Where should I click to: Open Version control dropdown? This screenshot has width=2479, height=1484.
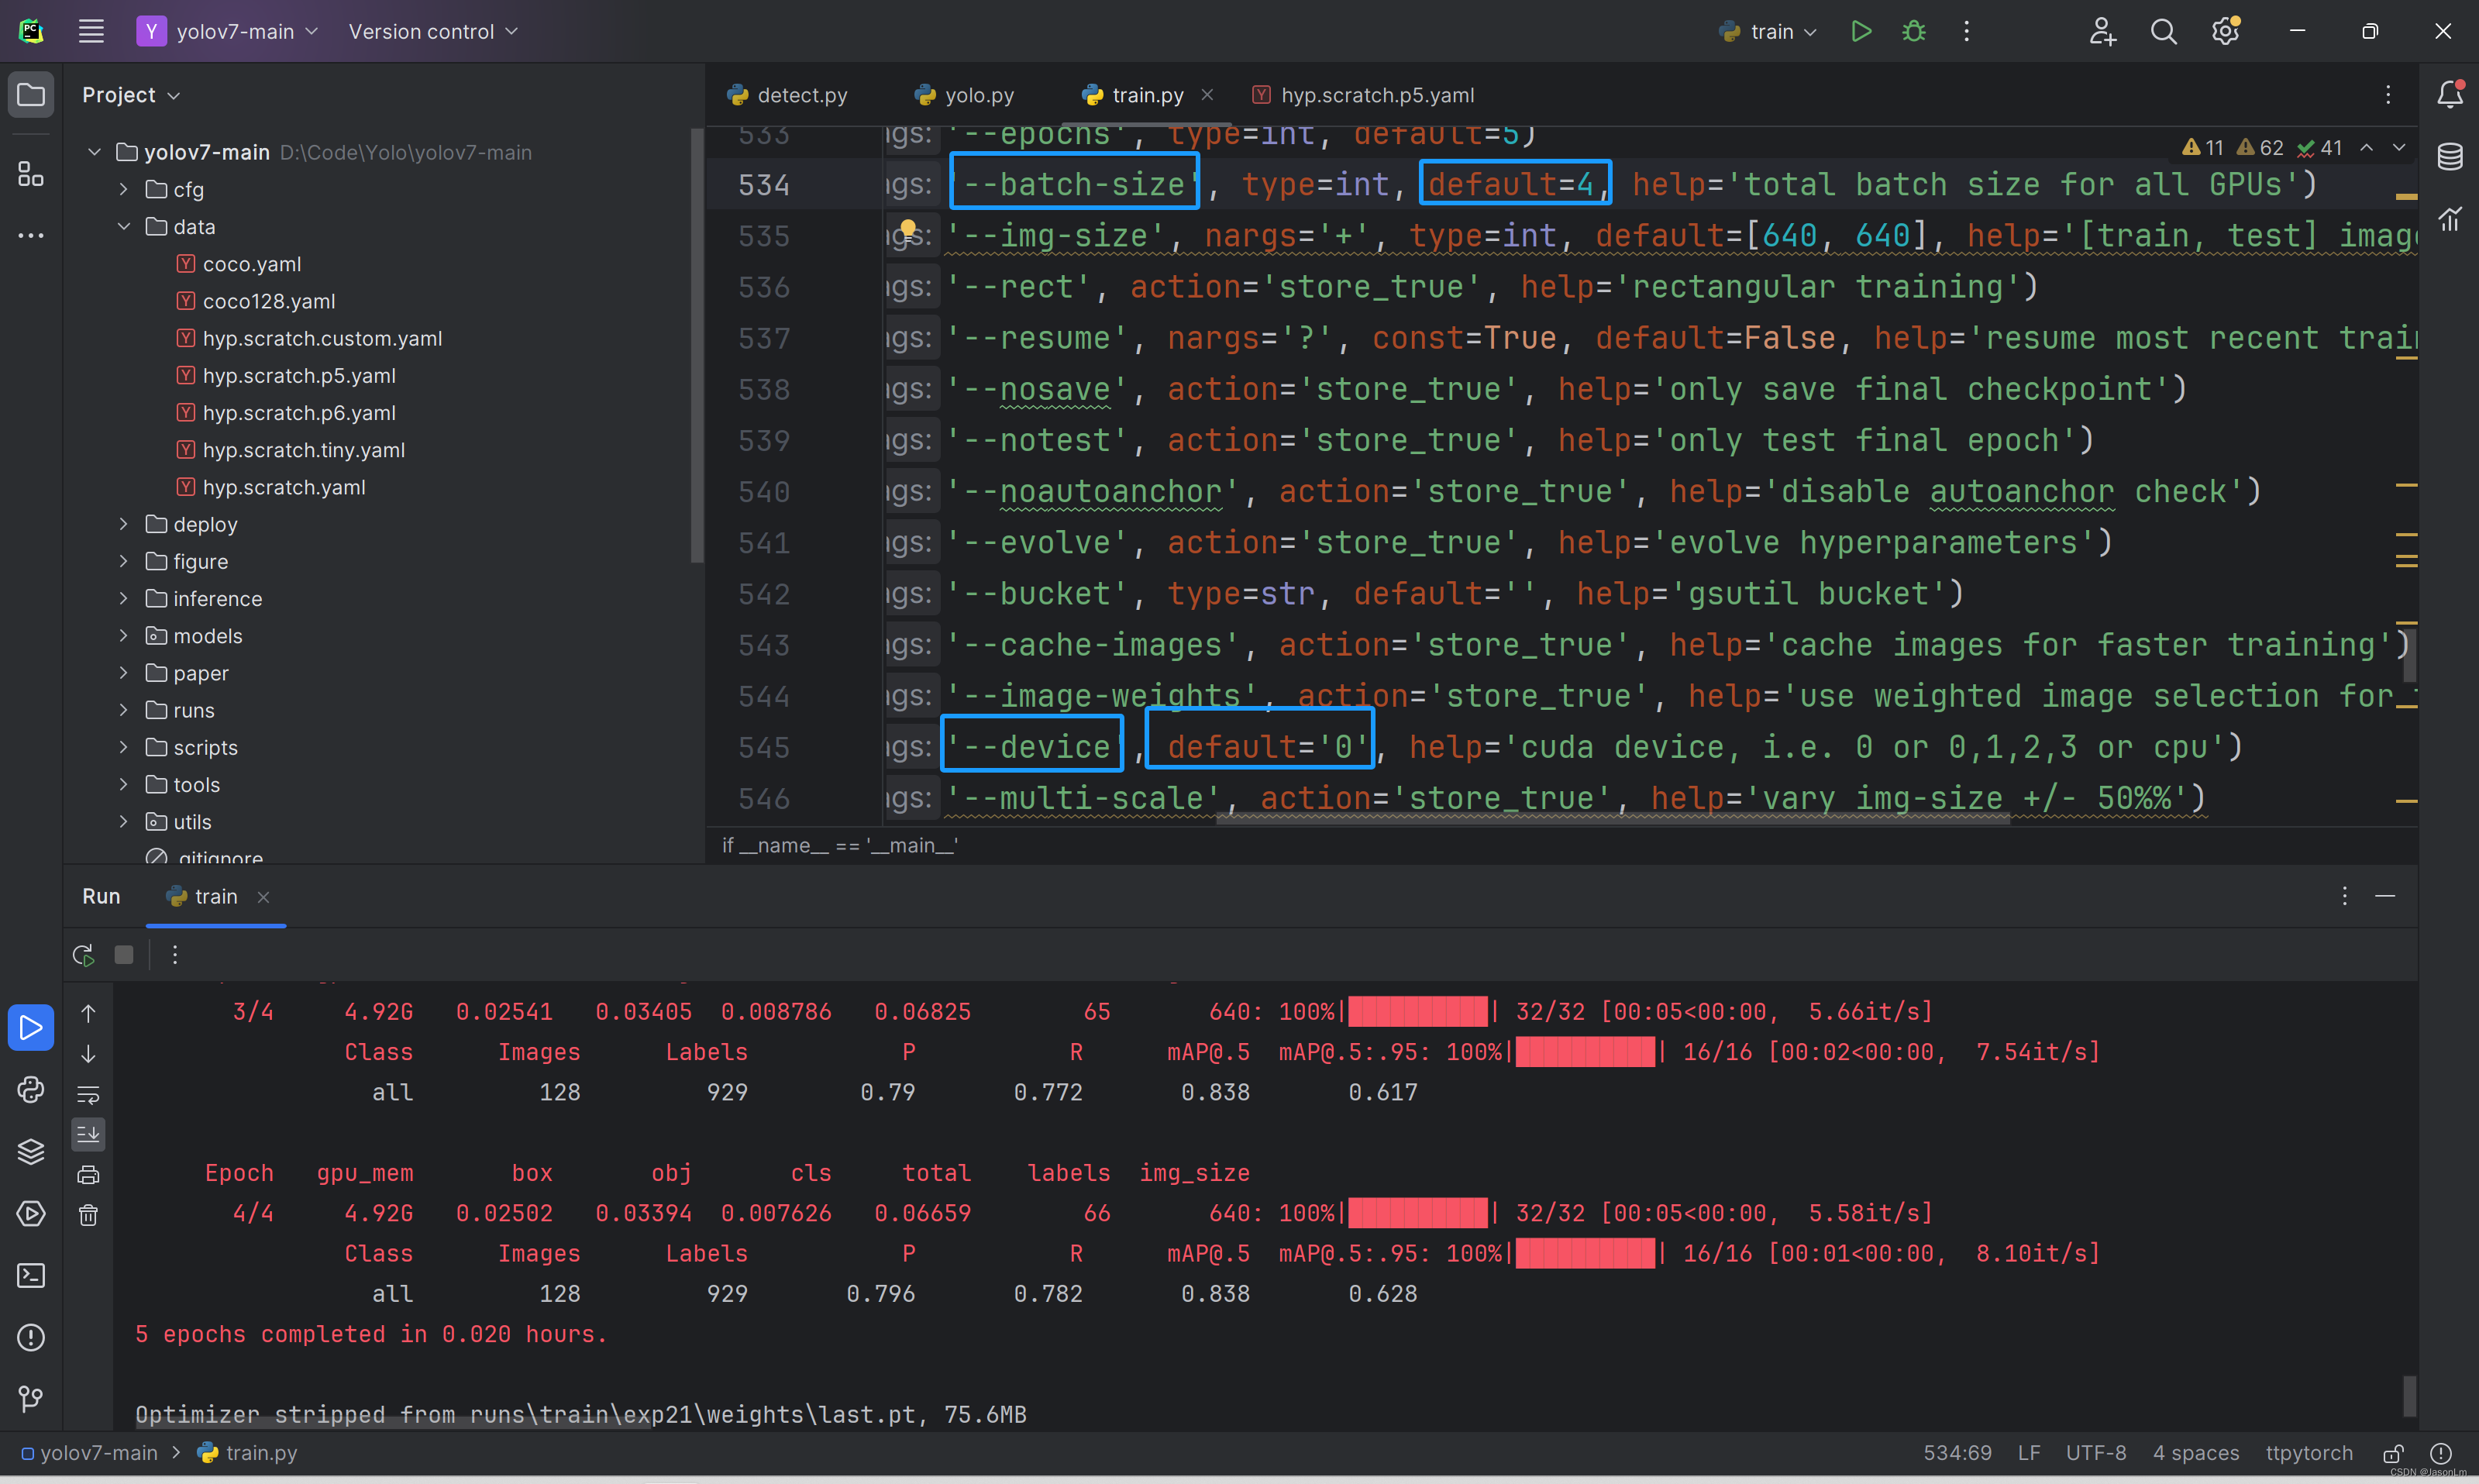(x=433, y=31)
